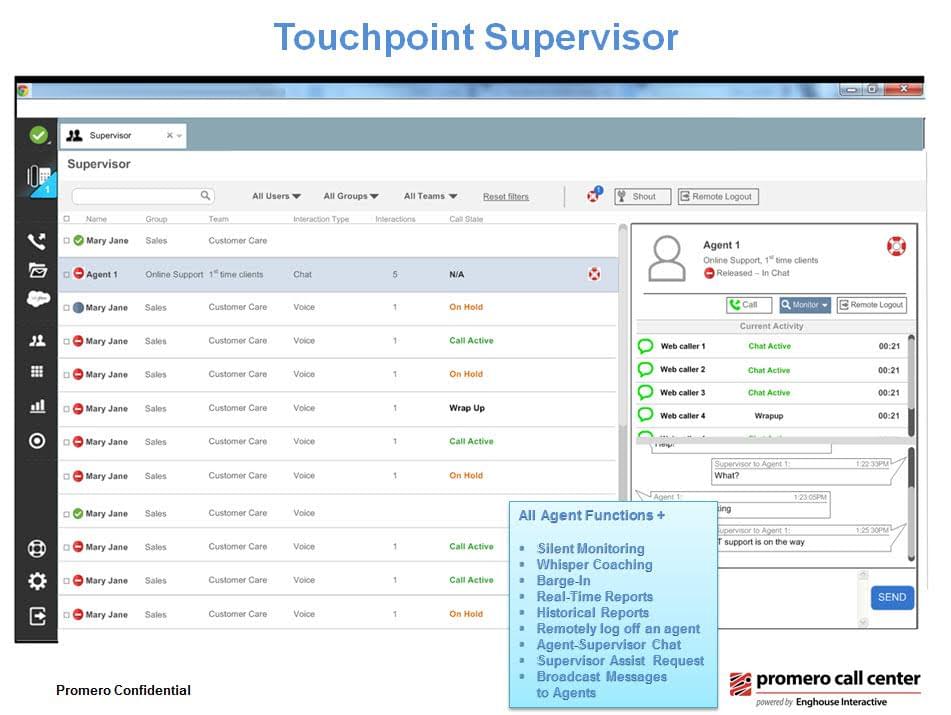Sort by the Interaction Type column header

click(321, 219)
